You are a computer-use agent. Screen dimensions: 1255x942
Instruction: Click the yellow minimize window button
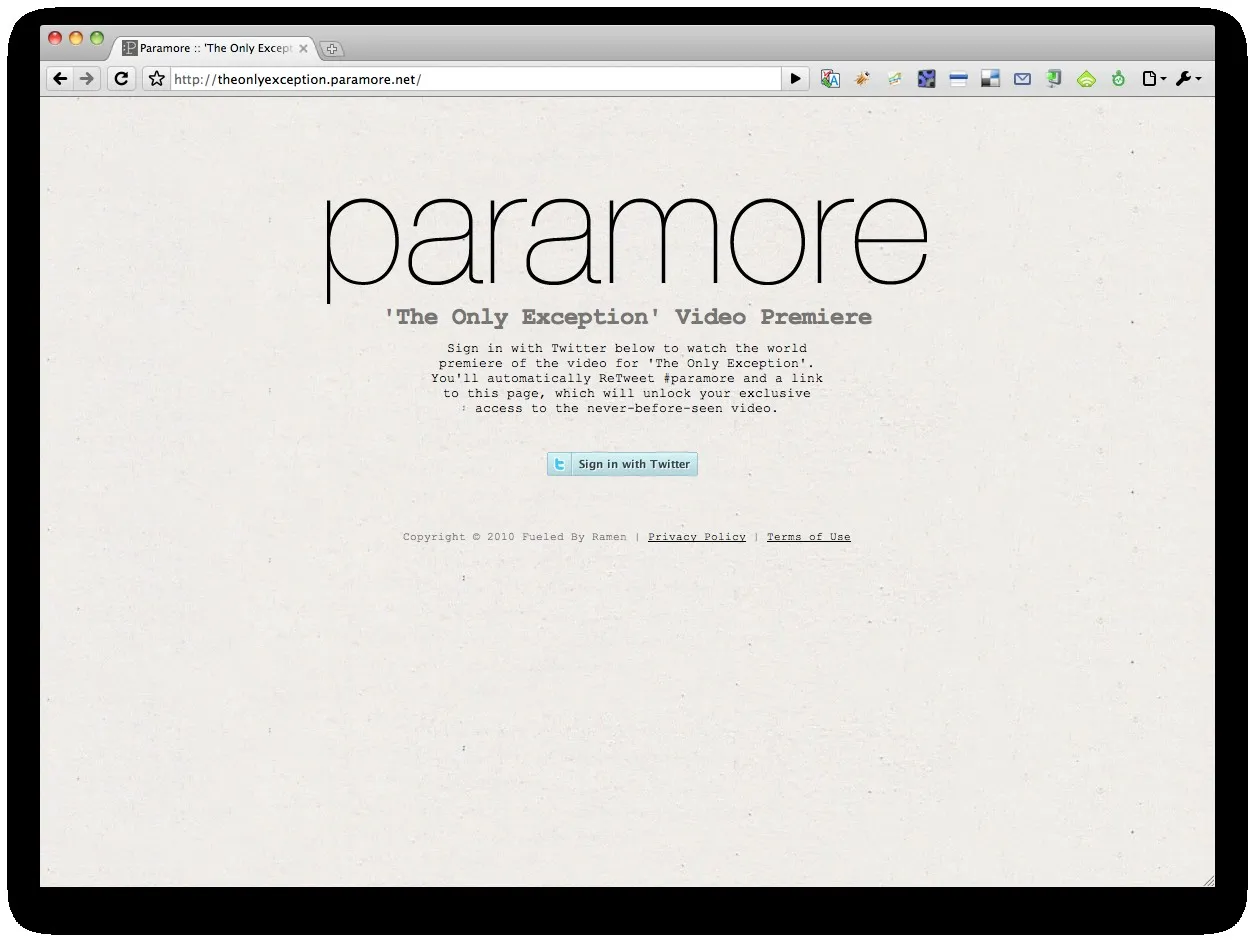[x=76, y=38]
